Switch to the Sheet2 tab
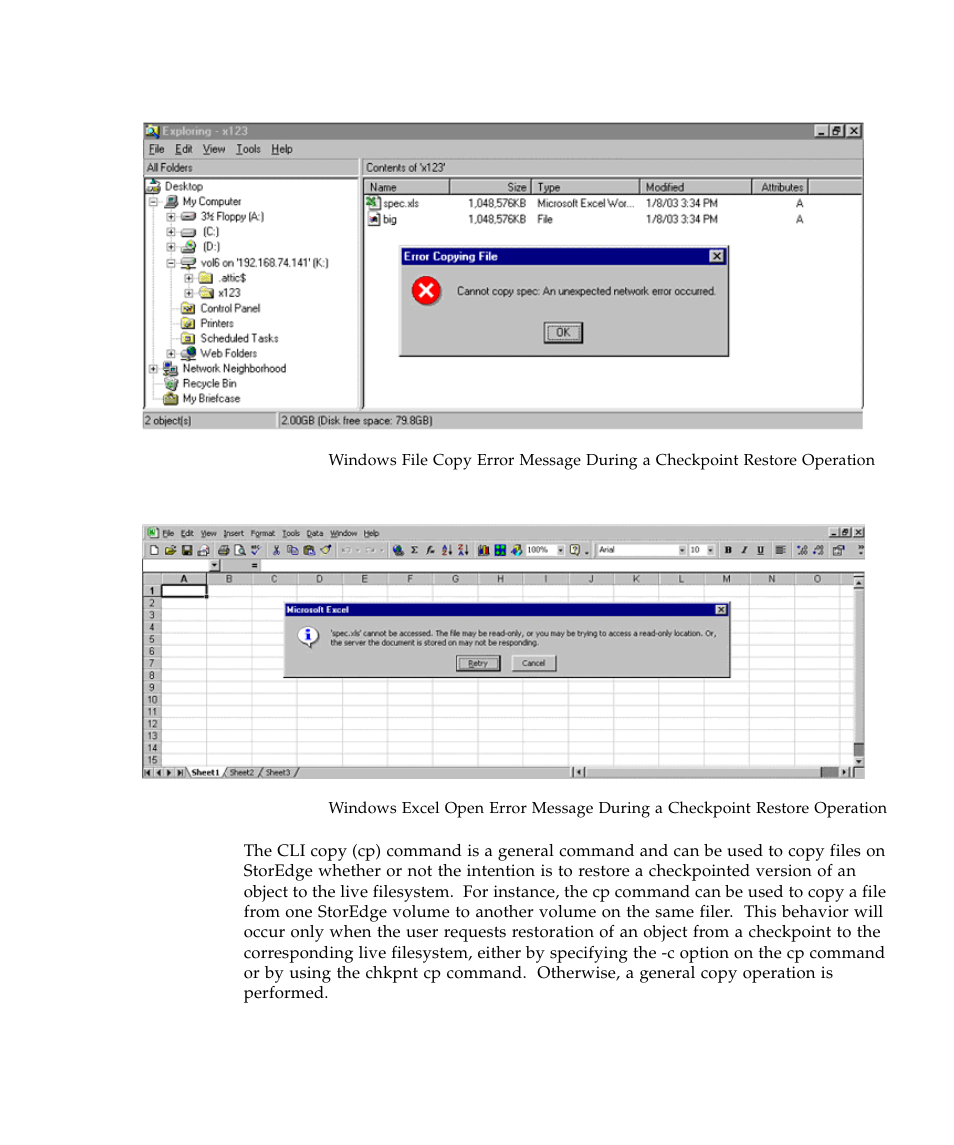This screenshot has width=954, height=1145. (x=242, y=773)
